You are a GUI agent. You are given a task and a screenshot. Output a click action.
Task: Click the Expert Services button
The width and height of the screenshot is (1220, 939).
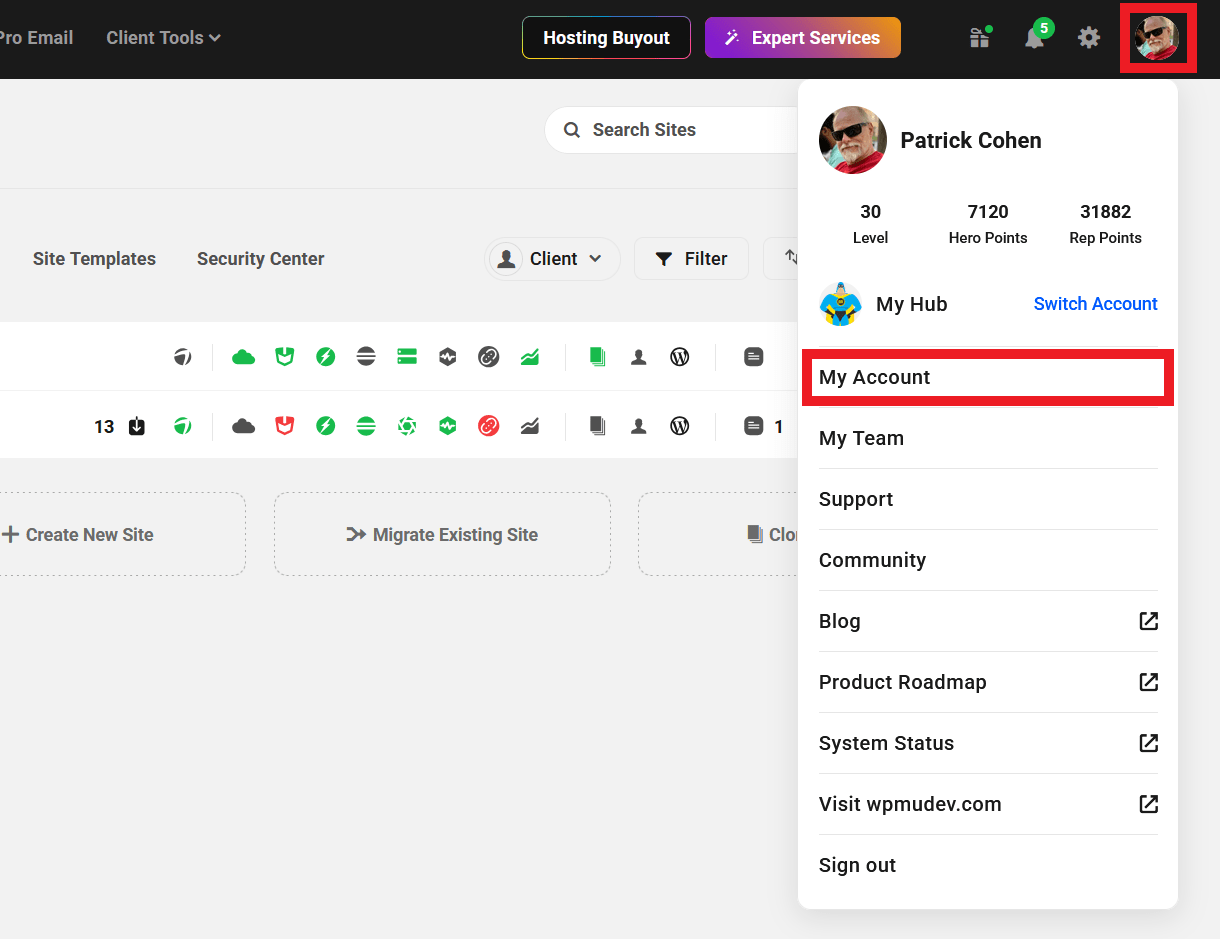coord(802,38)
